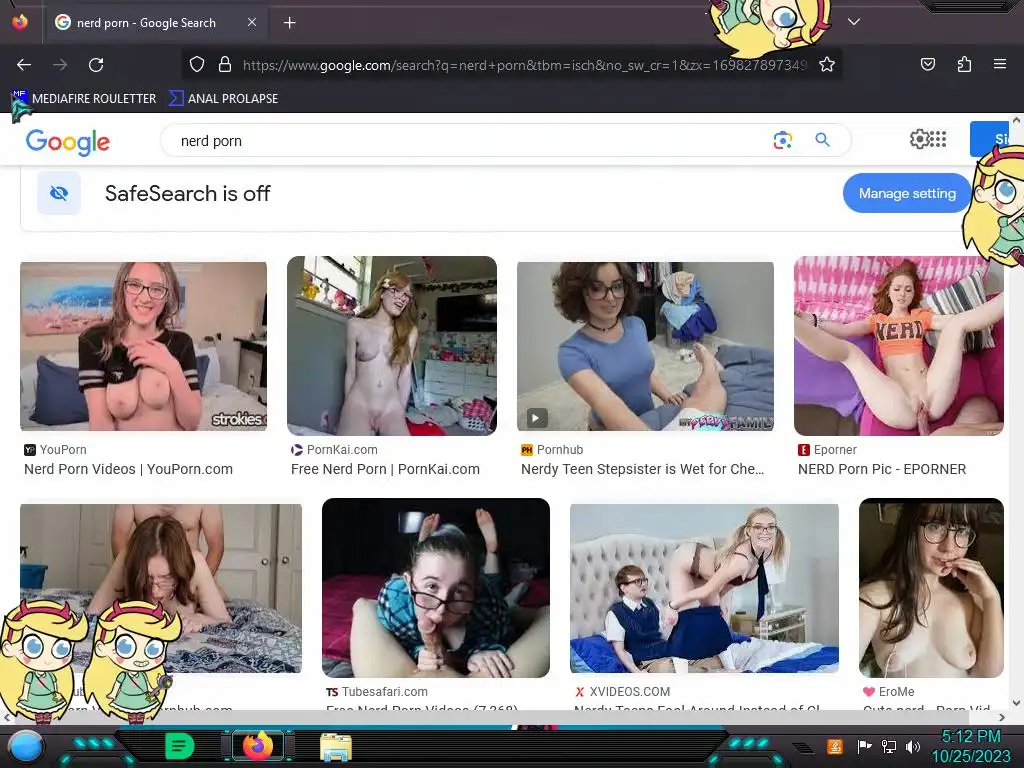Open the tracking protection shield icon
Image resolution: width=1024 pixels, height=768 pixels.
(197, 64)
